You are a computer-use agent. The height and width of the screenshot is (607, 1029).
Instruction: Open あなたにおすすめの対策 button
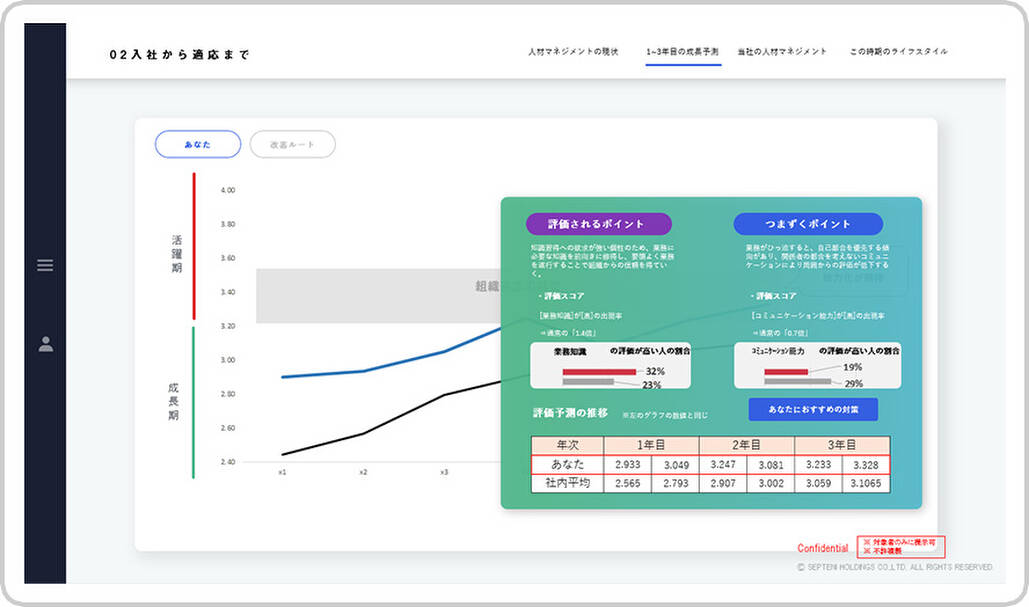click(813, 409)
